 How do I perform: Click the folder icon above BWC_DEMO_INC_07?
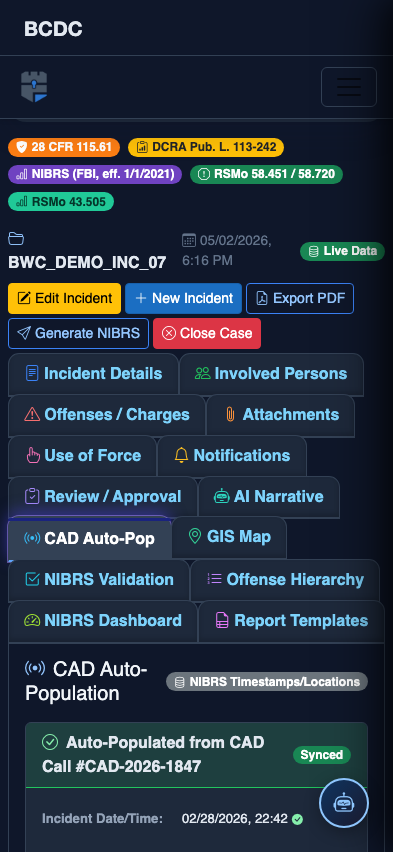[x=16, y=239]
